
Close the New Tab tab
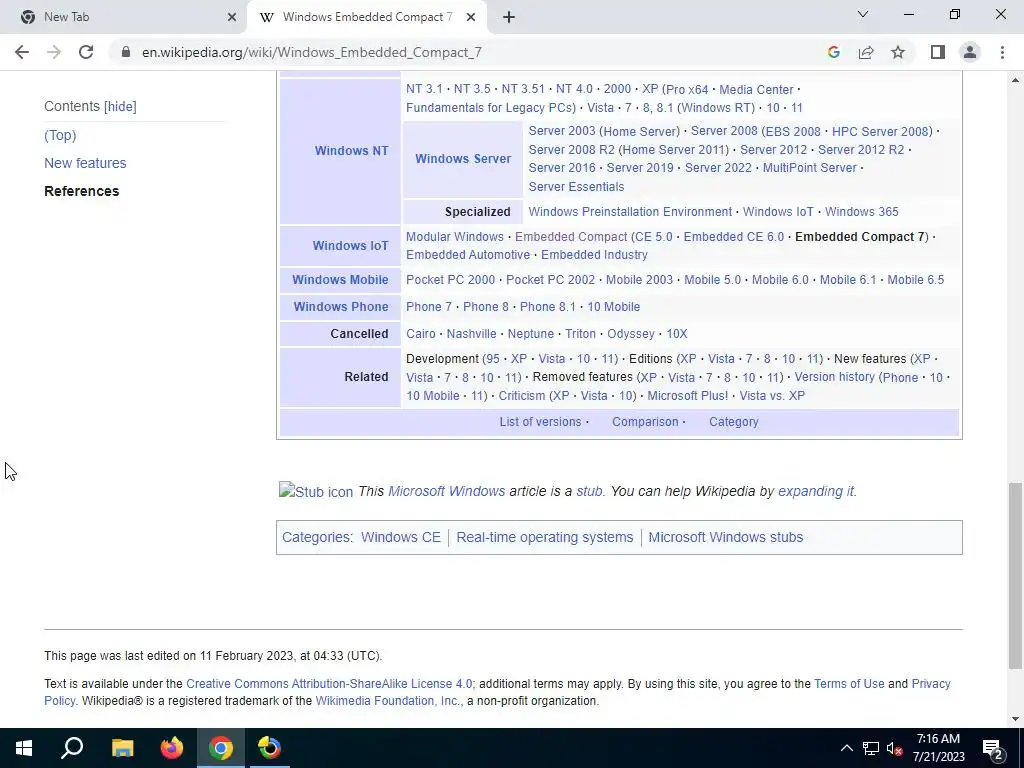[x=232, y=17]
